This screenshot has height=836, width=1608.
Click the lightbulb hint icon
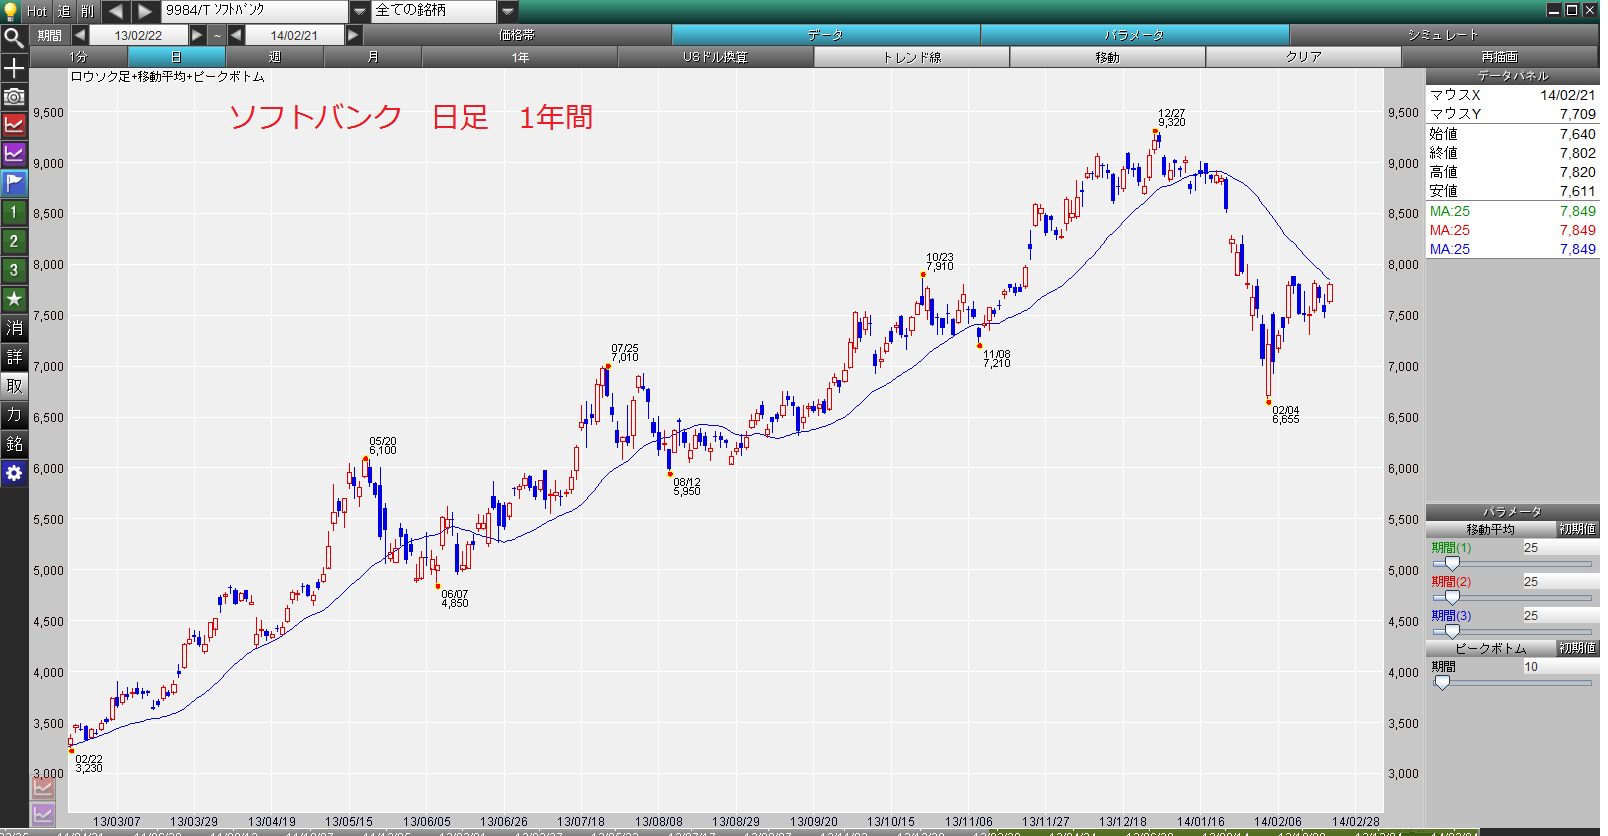(x=11, y=11)
